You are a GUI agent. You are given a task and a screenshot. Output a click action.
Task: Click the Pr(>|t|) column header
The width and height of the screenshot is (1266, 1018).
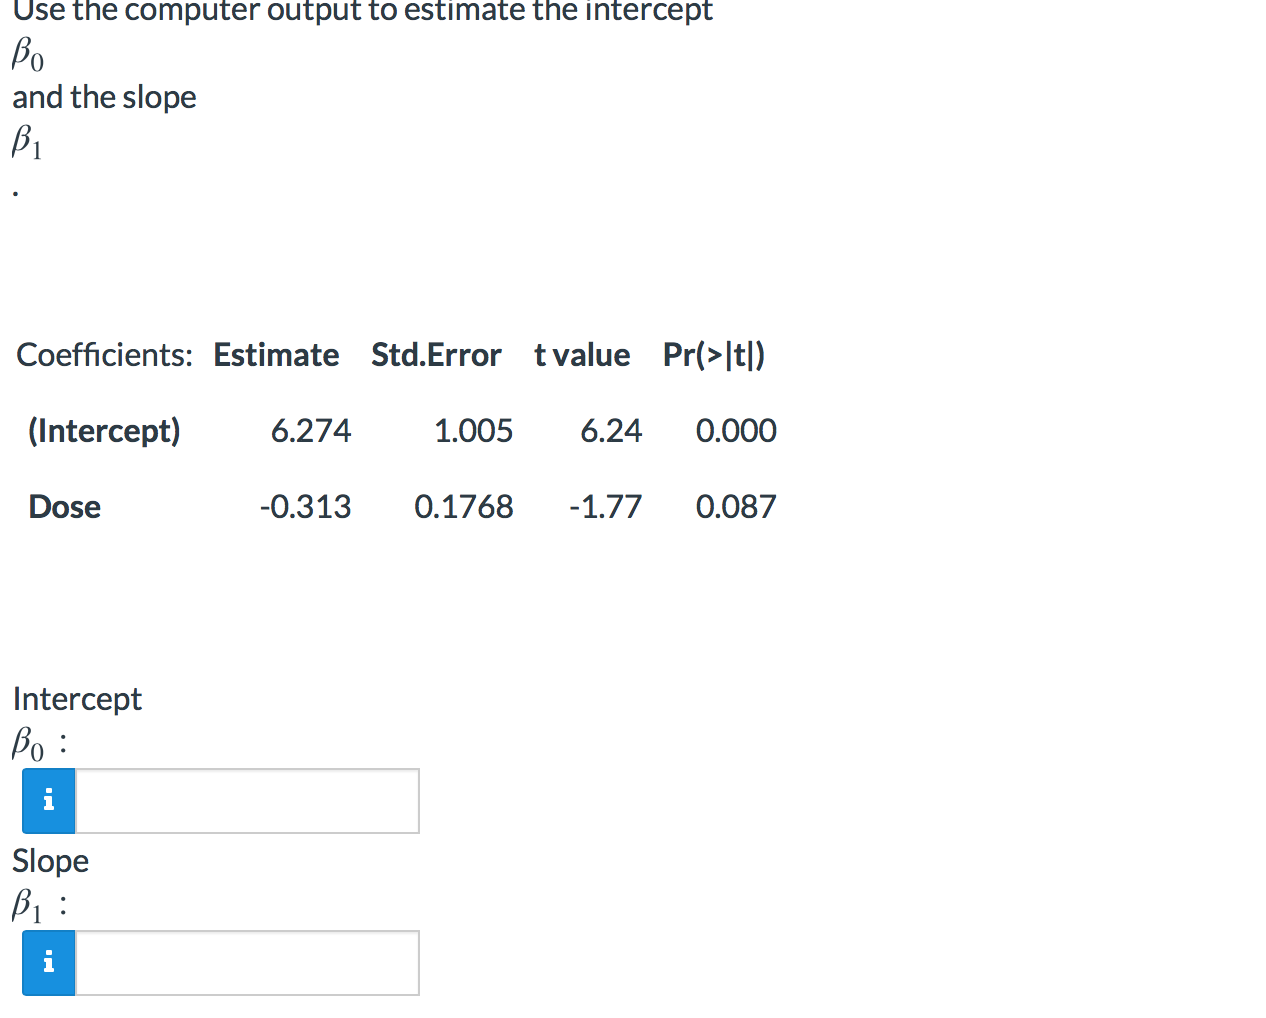(x=714, y=355)
